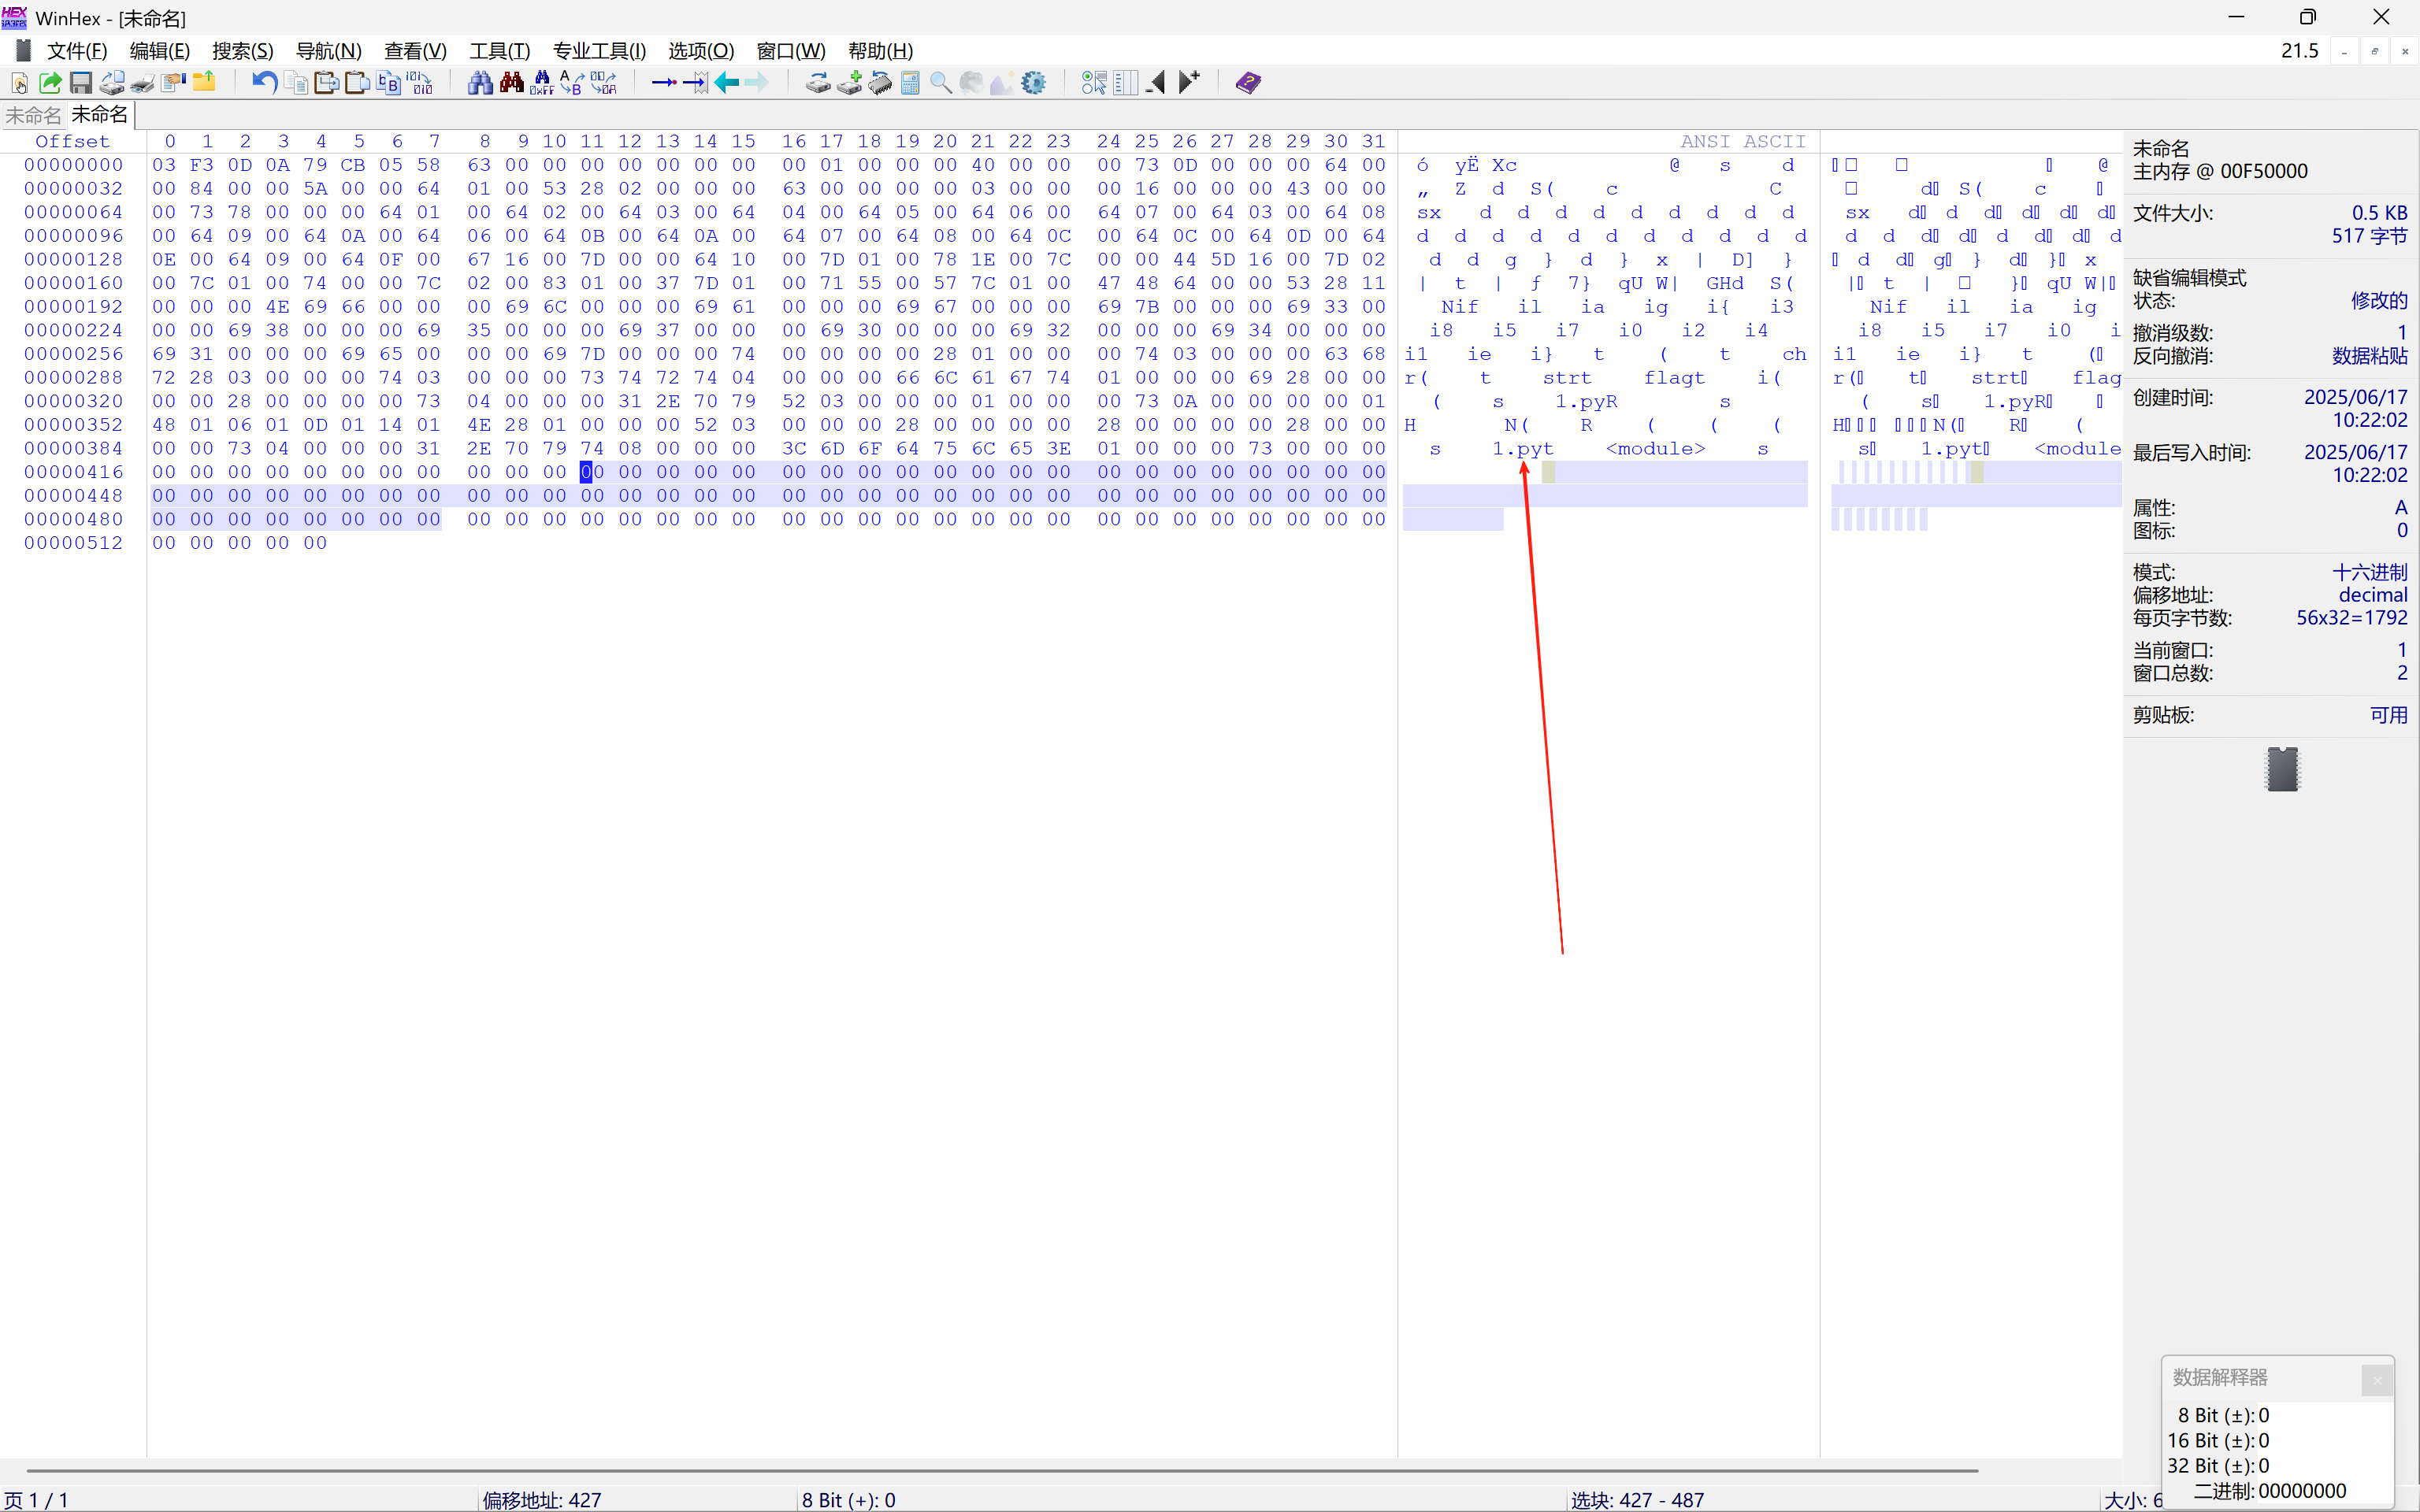Switch to the first 未命名 tab

(x=33, y=116)
